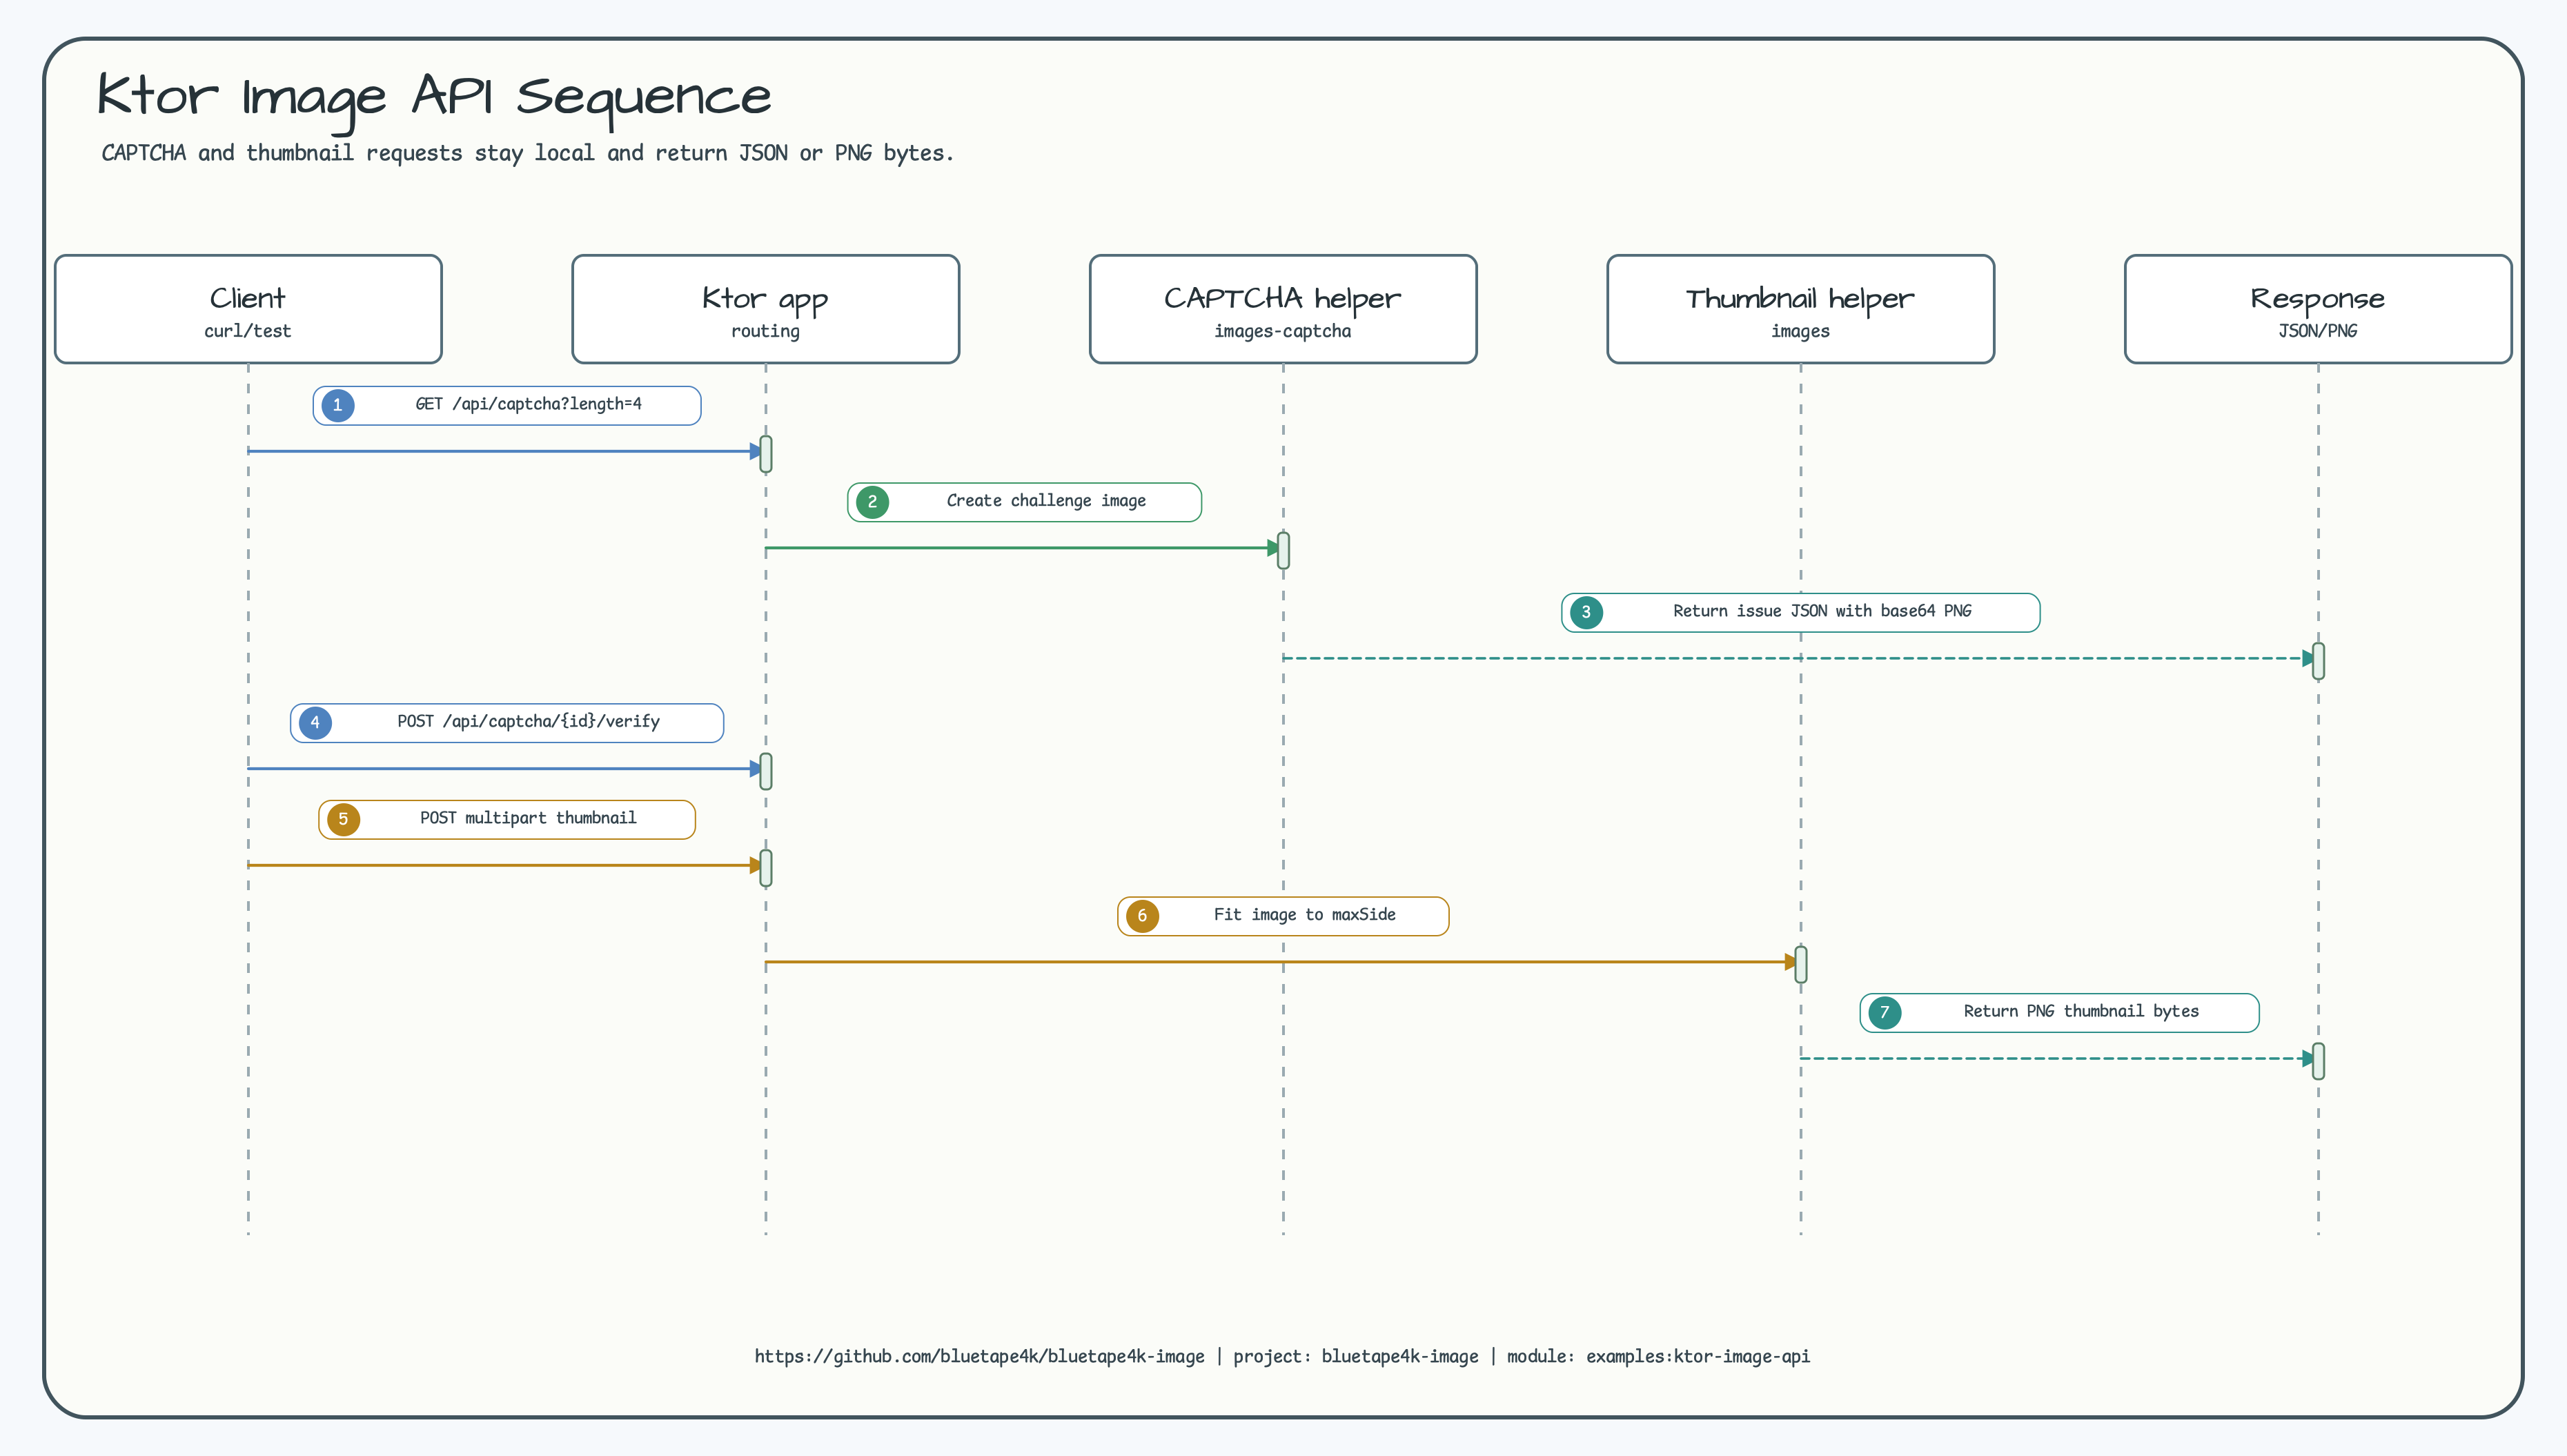Click step 2 green numbered circle
Screen dimensions: 2567x1456
coord(872,502)
